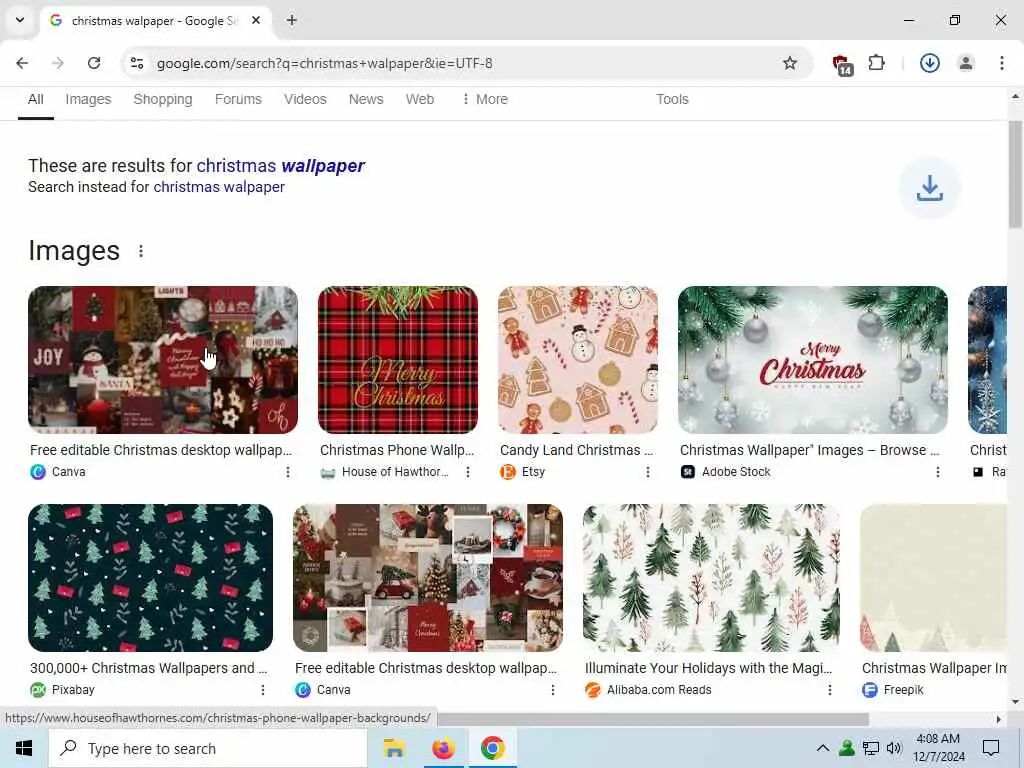Open more options for House of Hawthornes result
This screenshot has width=1024, height=768.
pos(468,472)
